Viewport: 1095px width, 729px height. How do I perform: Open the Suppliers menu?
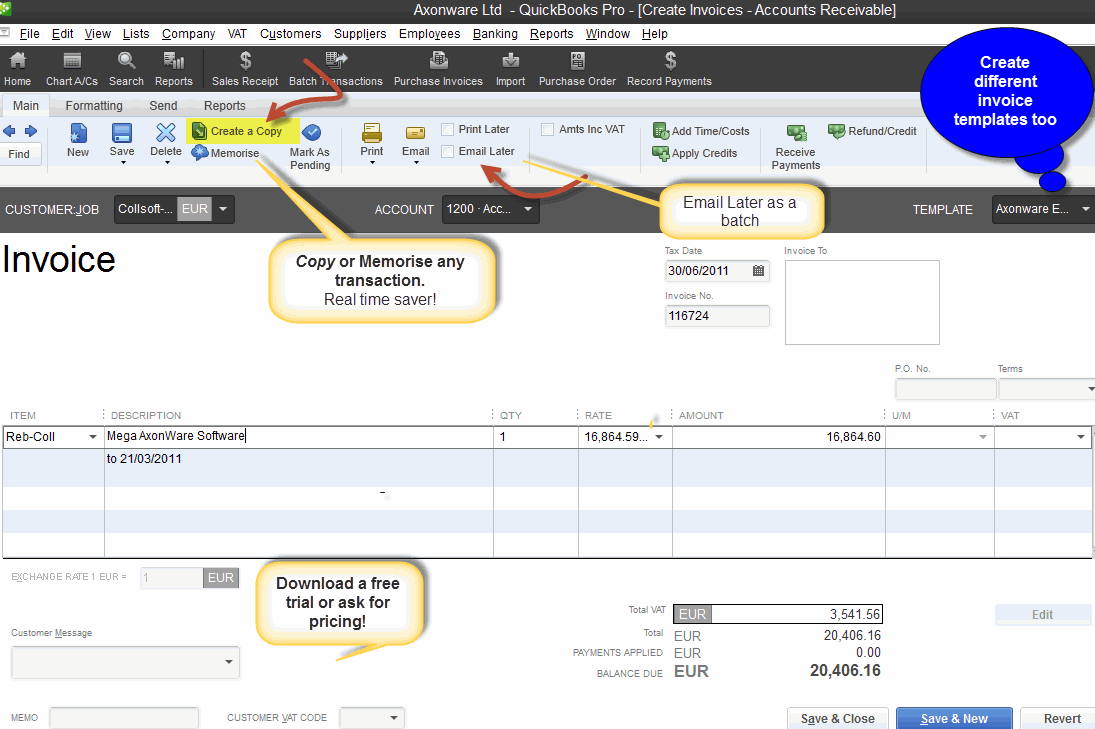[x=360, y=34]
